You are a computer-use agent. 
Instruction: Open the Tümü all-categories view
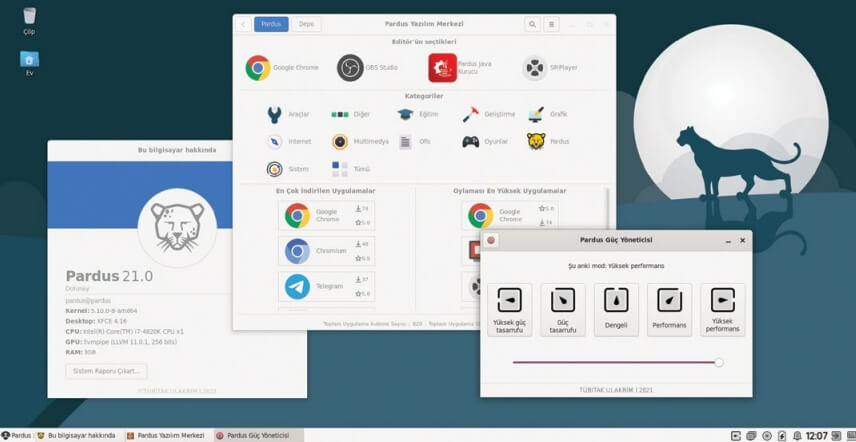click(x=342, y=169)
